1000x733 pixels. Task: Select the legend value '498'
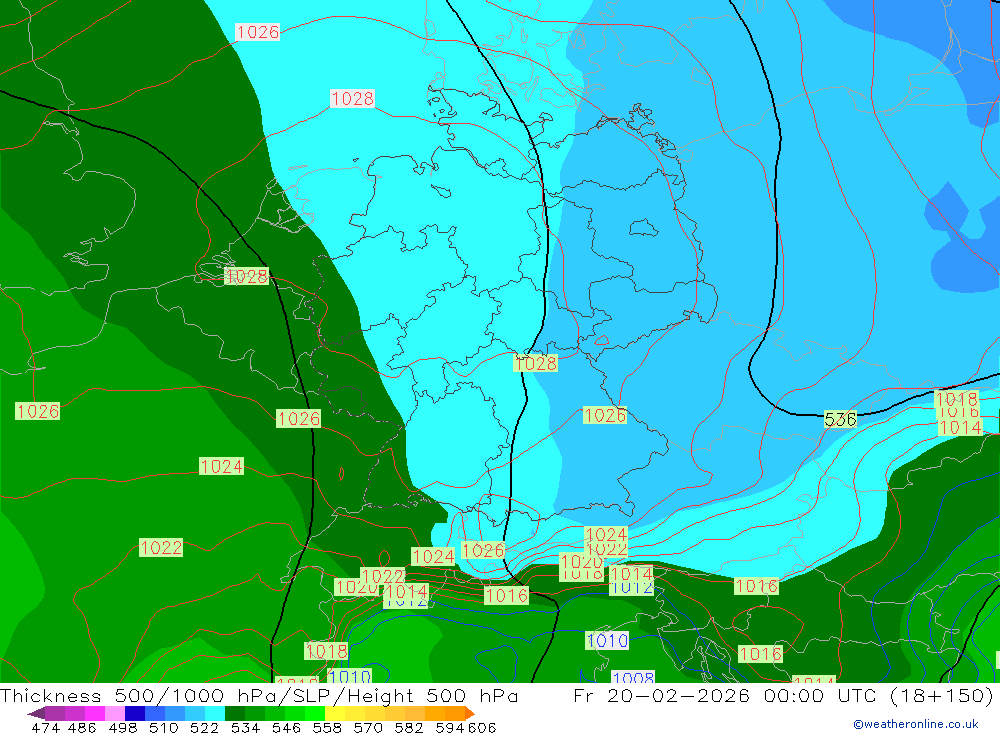122,727
